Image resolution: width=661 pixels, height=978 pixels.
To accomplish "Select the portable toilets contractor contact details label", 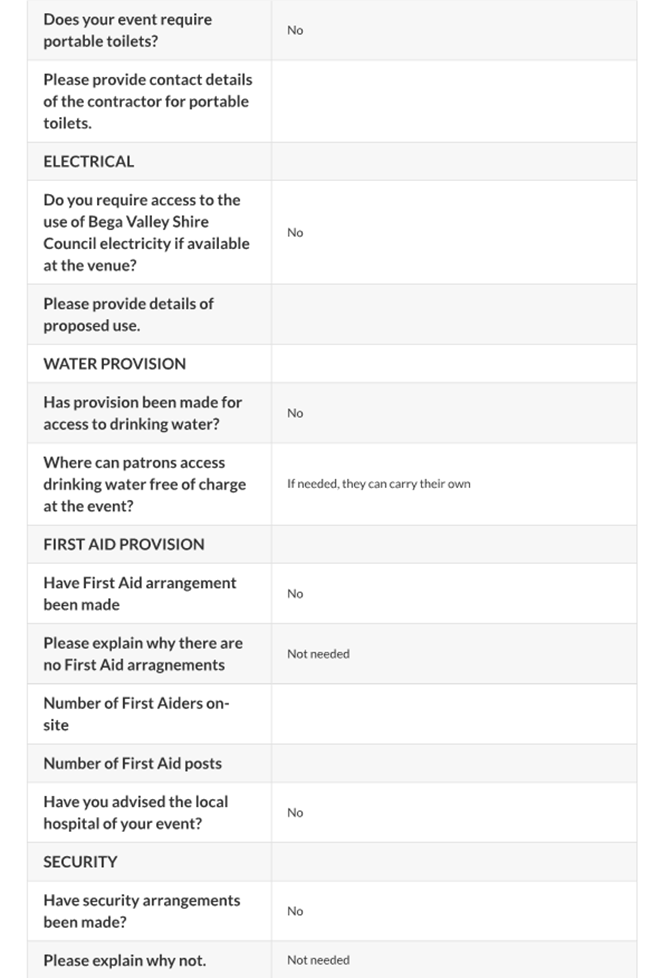I will [x=147, y=101].
